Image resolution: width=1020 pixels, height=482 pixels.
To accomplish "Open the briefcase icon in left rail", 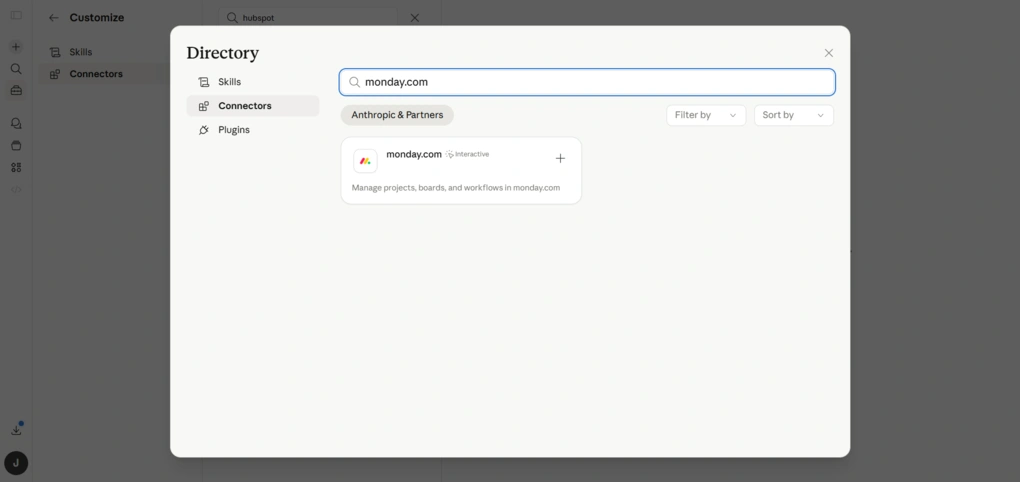I will pyautogui.click(x=16, y=90).
